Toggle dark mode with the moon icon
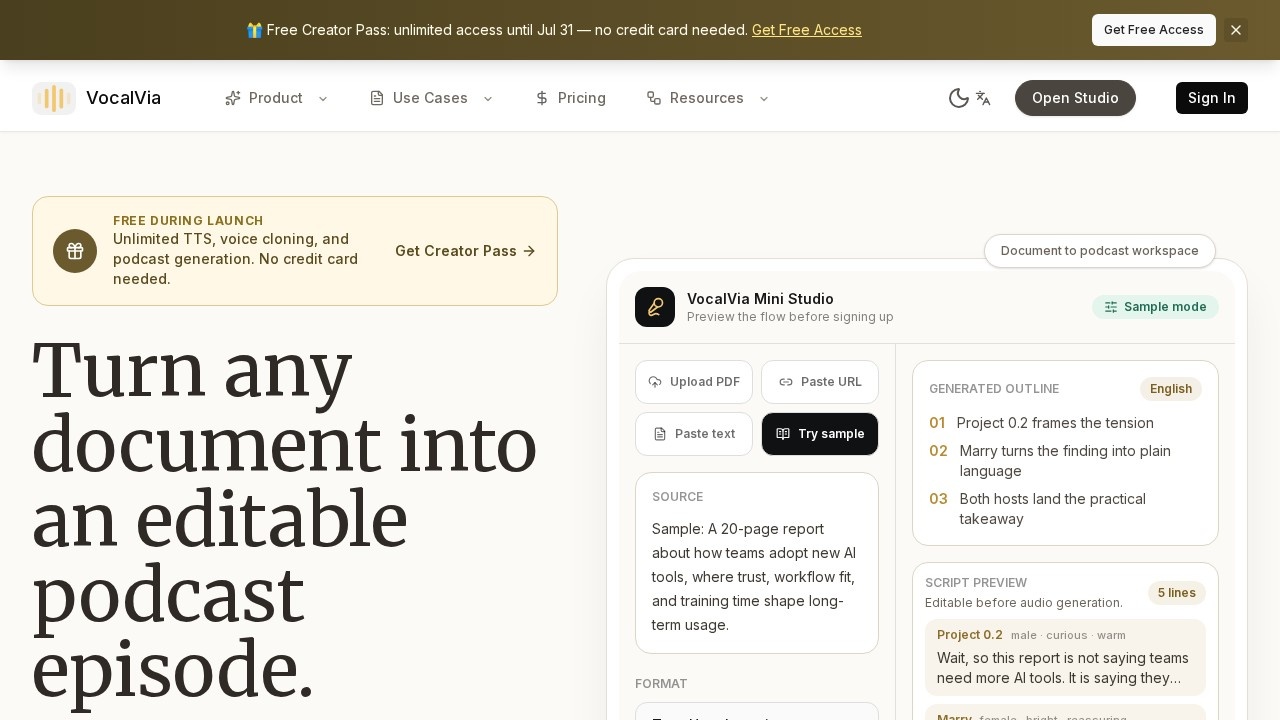Image resolution: width=1280 pixels, height=720 pixels. 958,98
